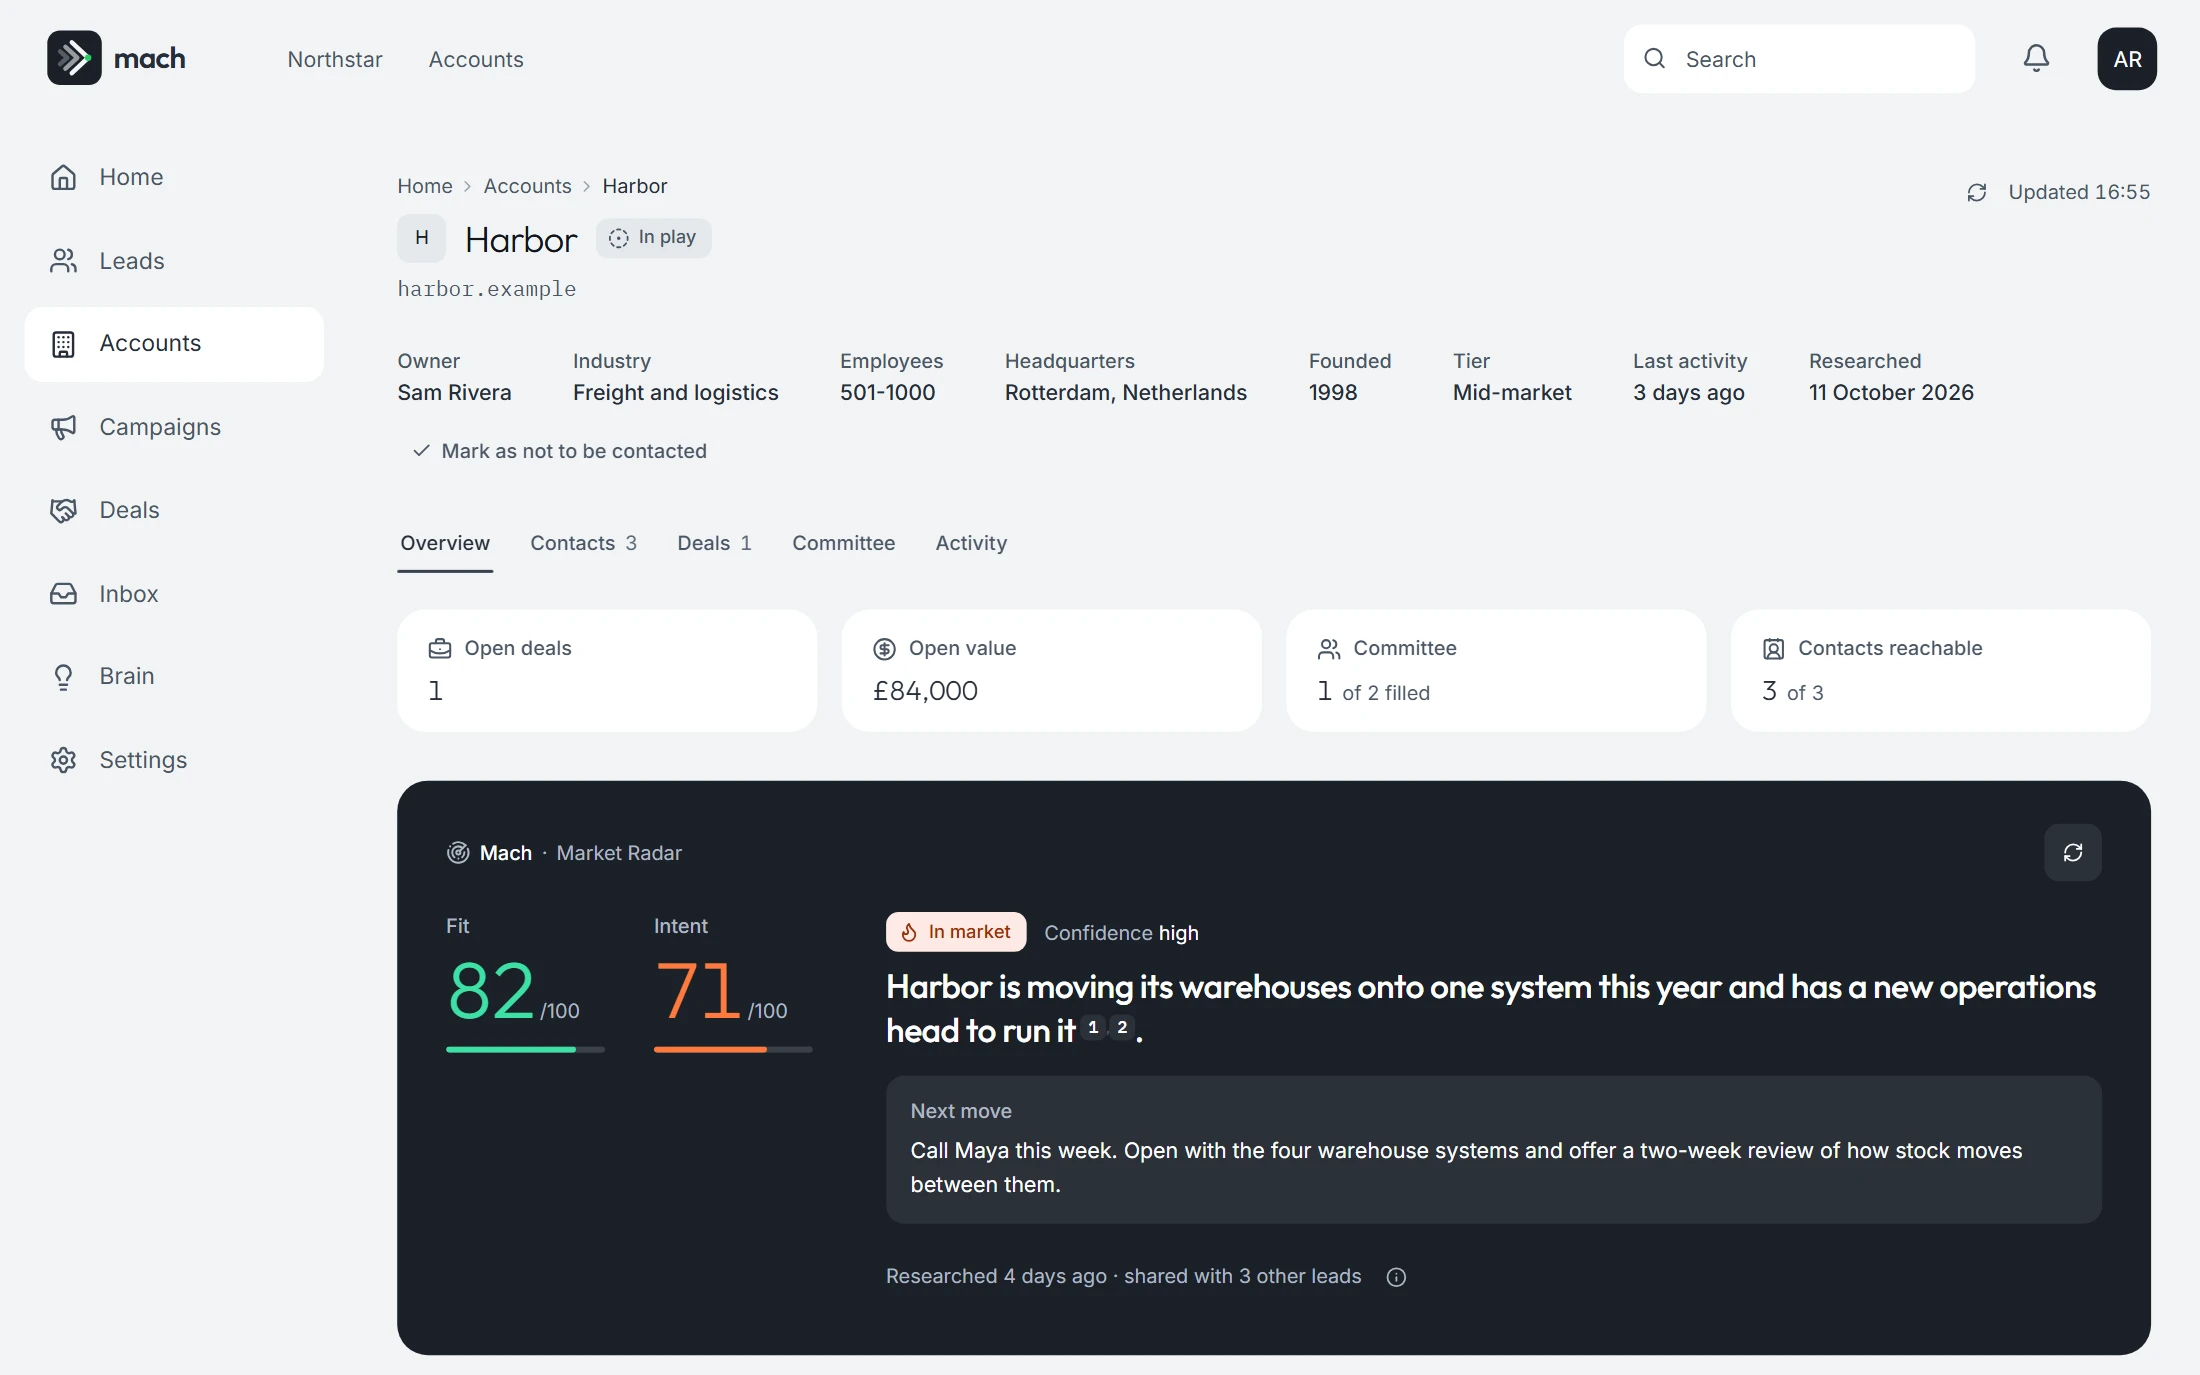
Task: Click Home breadcrumb link
Action: 425,186
